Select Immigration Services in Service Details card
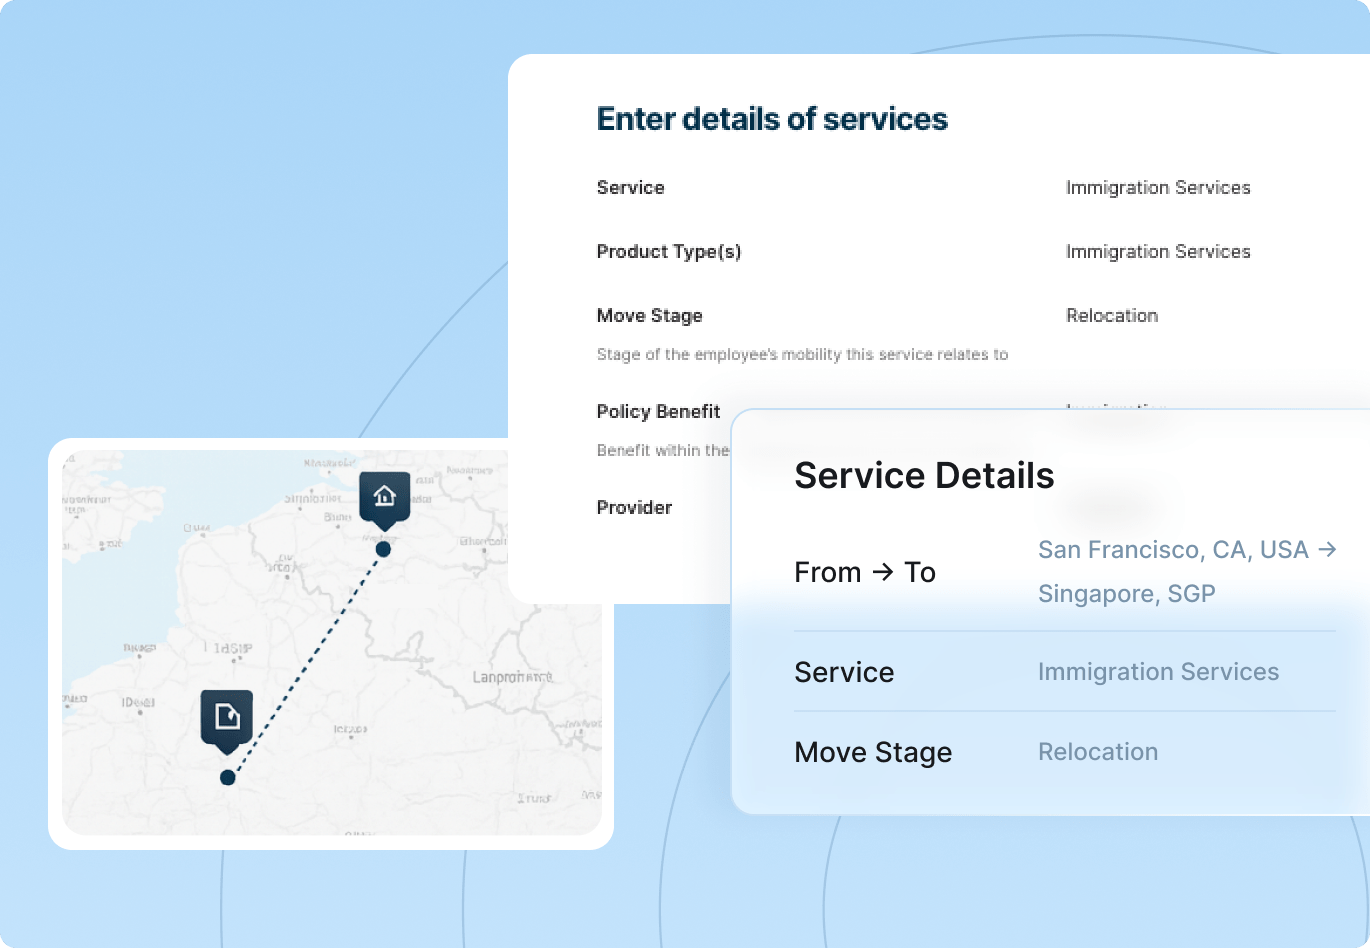This screenshot has height=948, width=1370. 1157,672
